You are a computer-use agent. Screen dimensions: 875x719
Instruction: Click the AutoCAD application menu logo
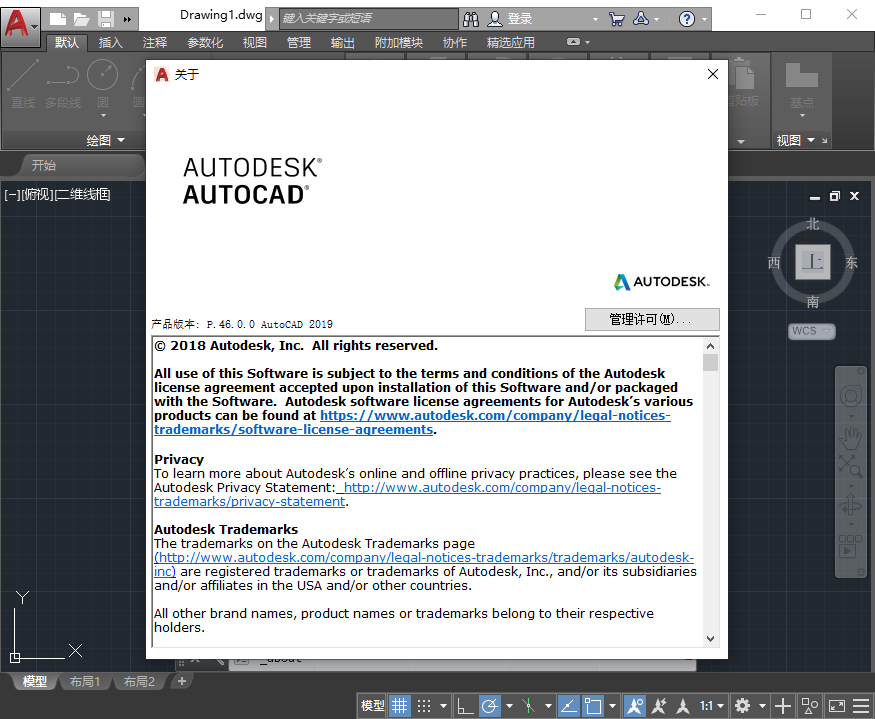(x=16, y=21)
